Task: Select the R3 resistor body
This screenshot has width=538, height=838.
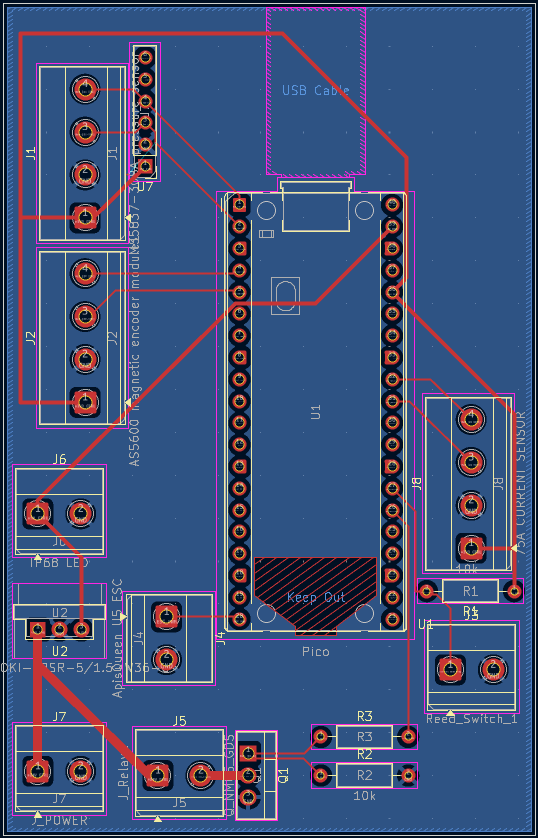Action: coord(364,736)
